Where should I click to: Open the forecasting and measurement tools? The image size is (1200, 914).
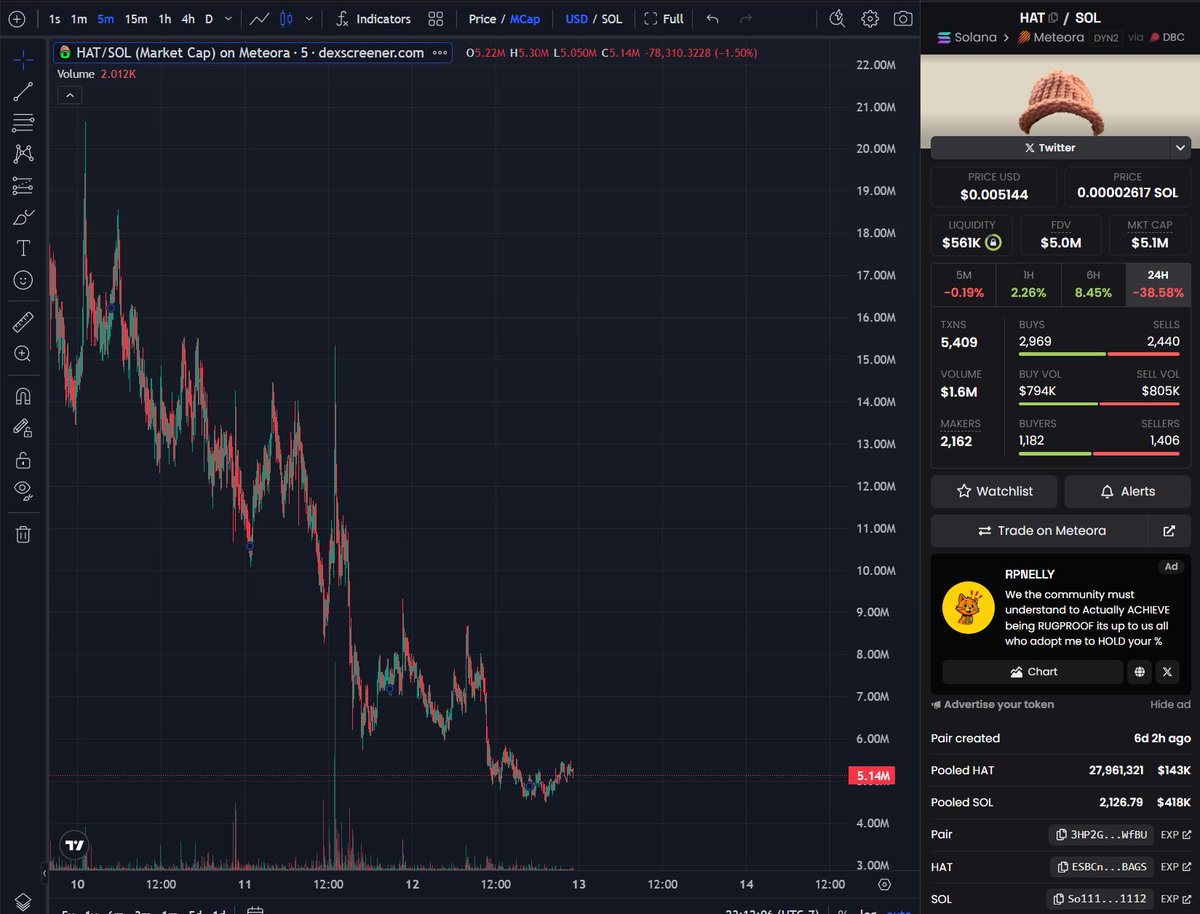[x=23, y=186]
